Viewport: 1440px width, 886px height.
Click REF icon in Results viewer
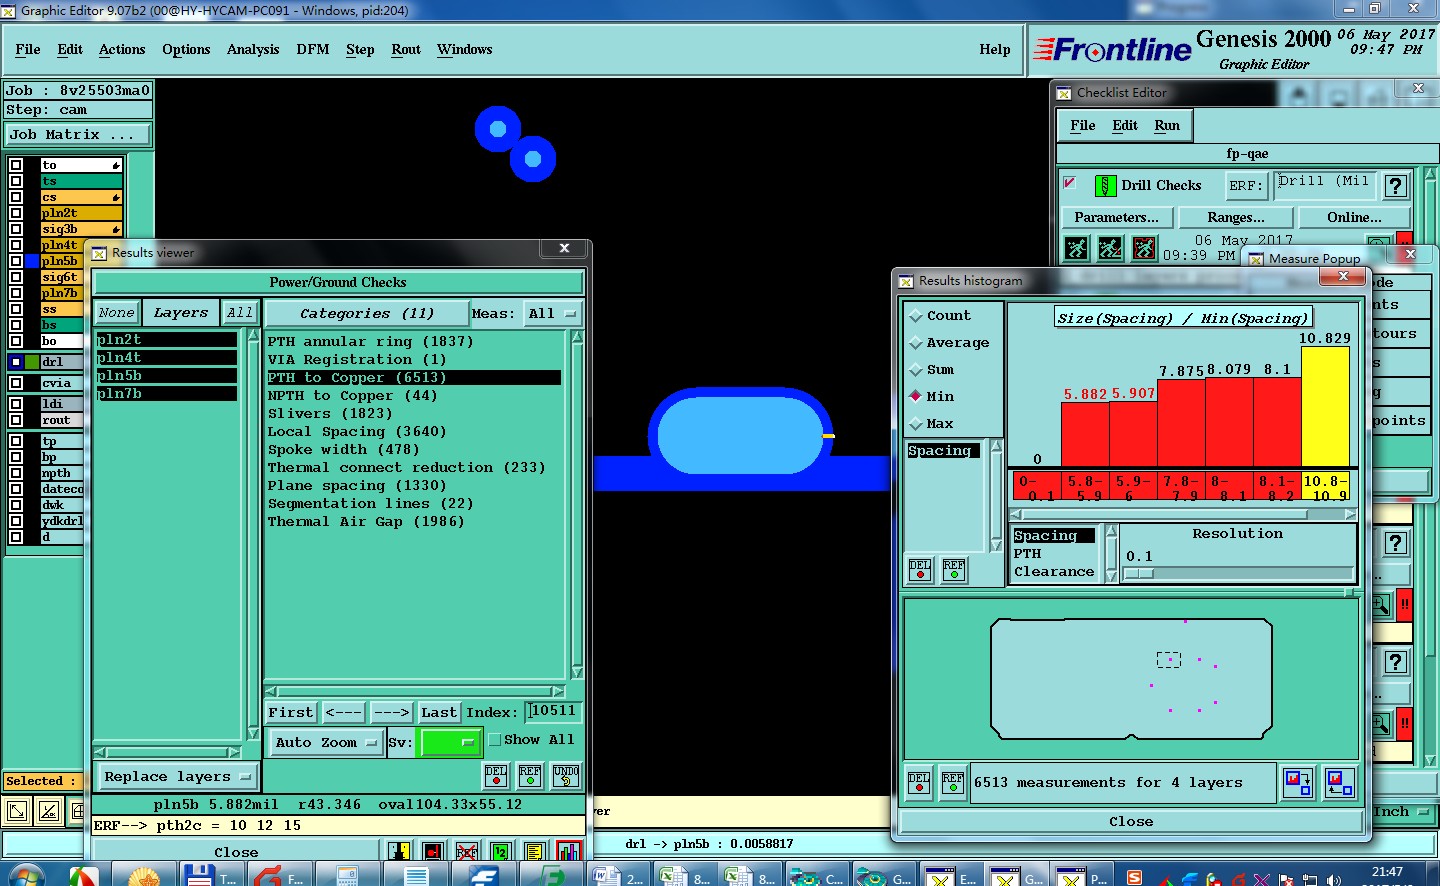[x=530, y=775]
